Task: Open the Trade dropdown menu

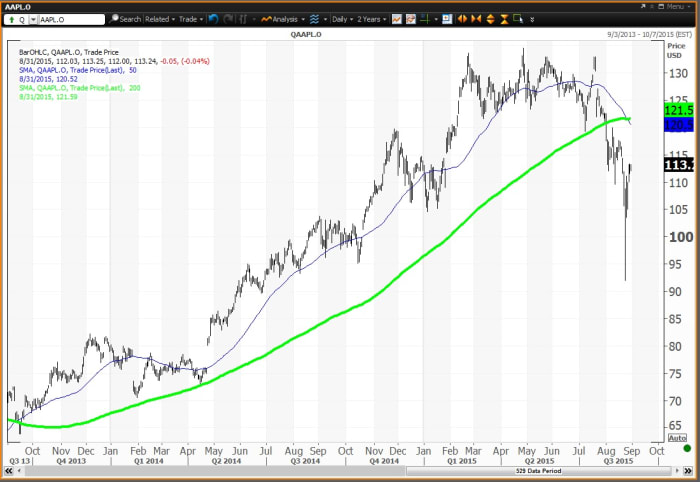Action: 190,19
